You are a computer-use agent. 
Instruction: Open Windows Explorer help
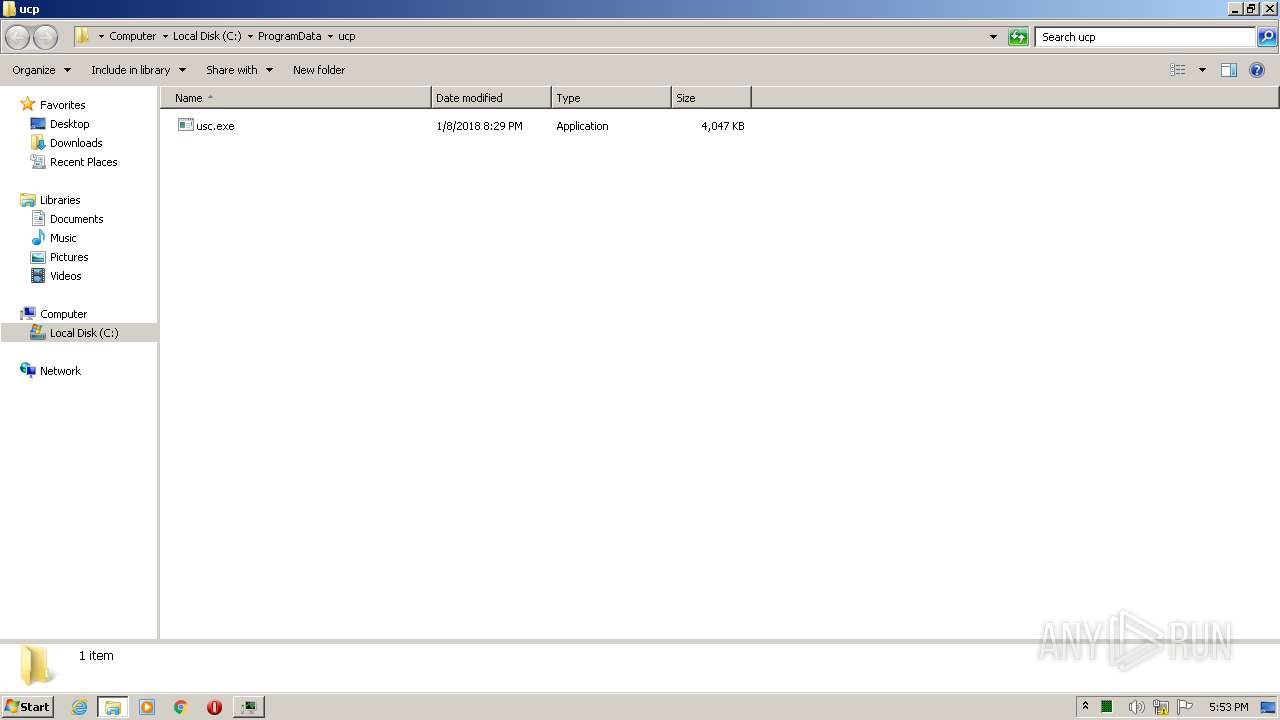(1257, 70)
